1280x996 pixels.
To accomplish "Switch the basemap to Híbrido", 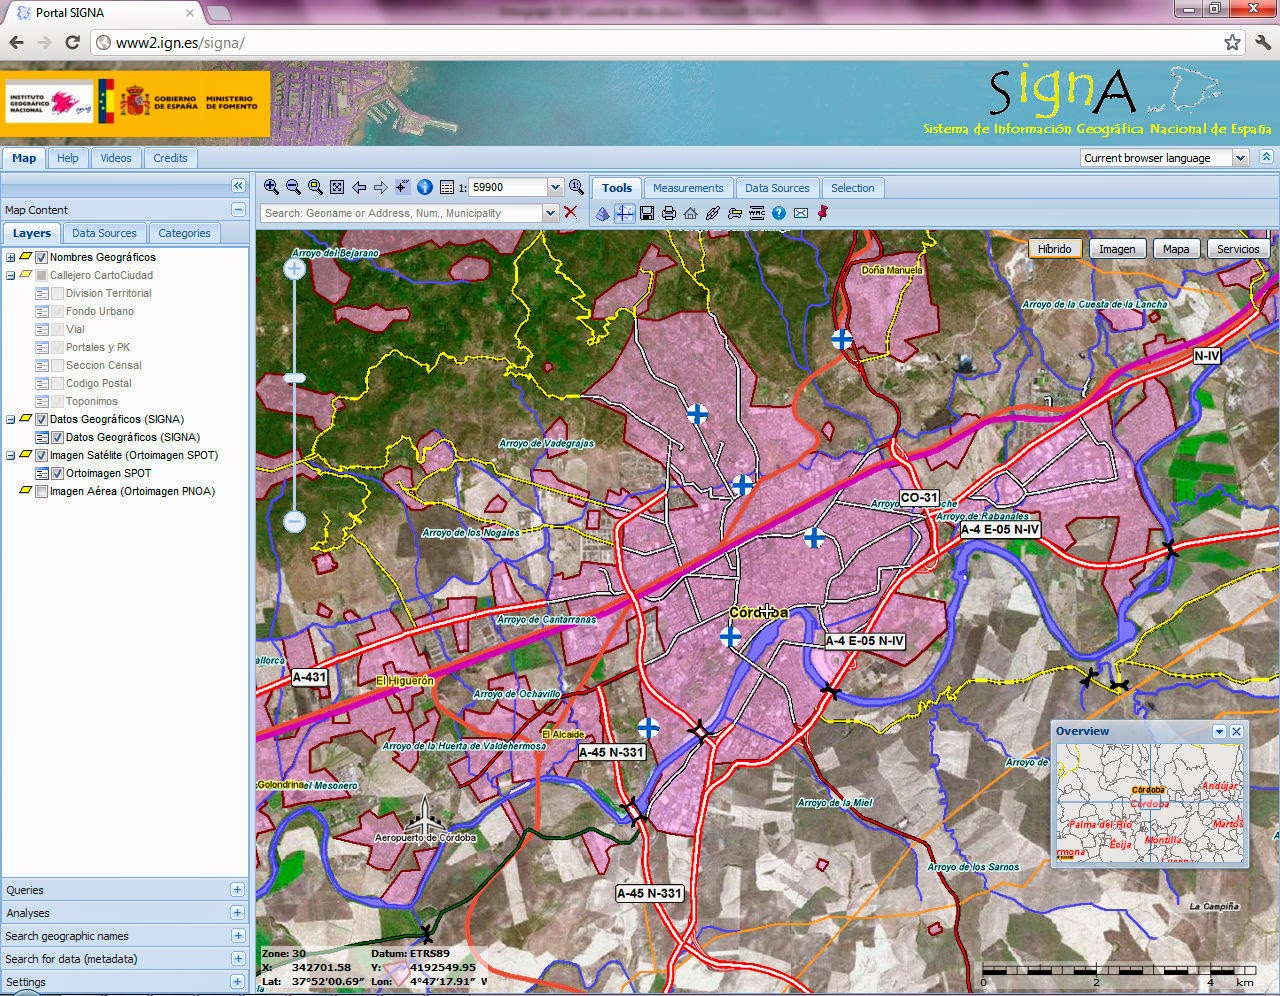I will (x=1054, y=248).
